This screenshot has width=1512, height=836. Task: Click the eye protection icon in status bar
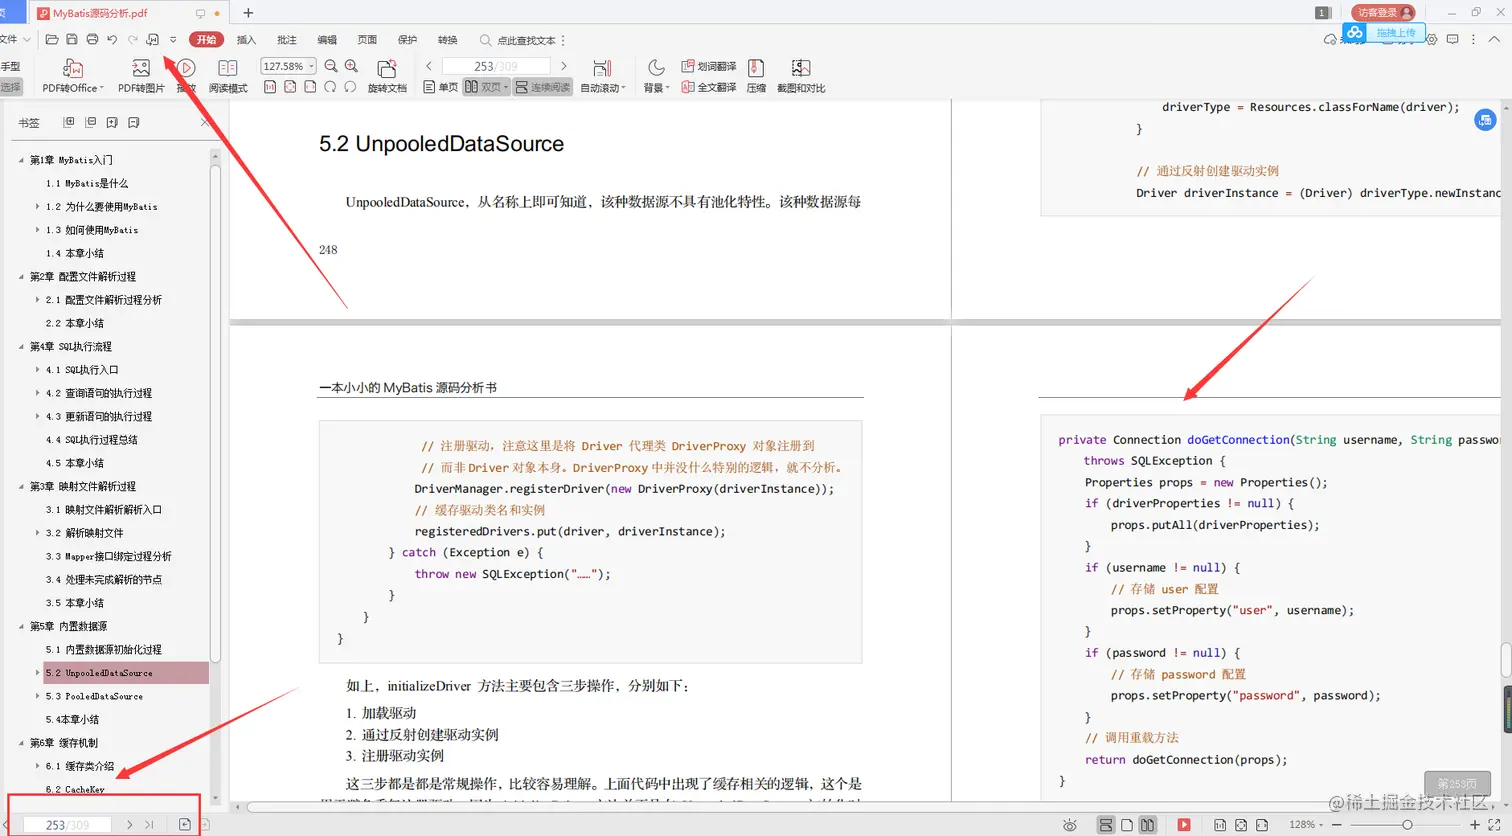pos(1070,825)
